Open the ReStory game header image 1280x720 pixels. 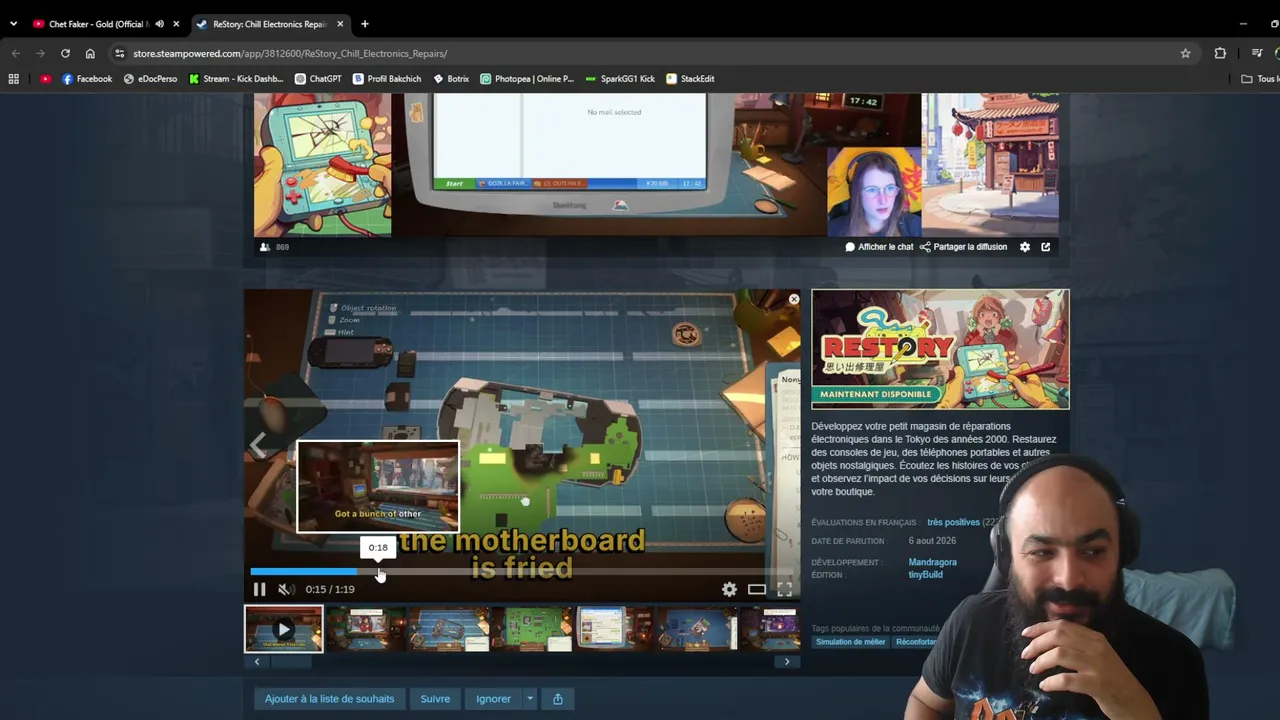[x=940, y=349]
